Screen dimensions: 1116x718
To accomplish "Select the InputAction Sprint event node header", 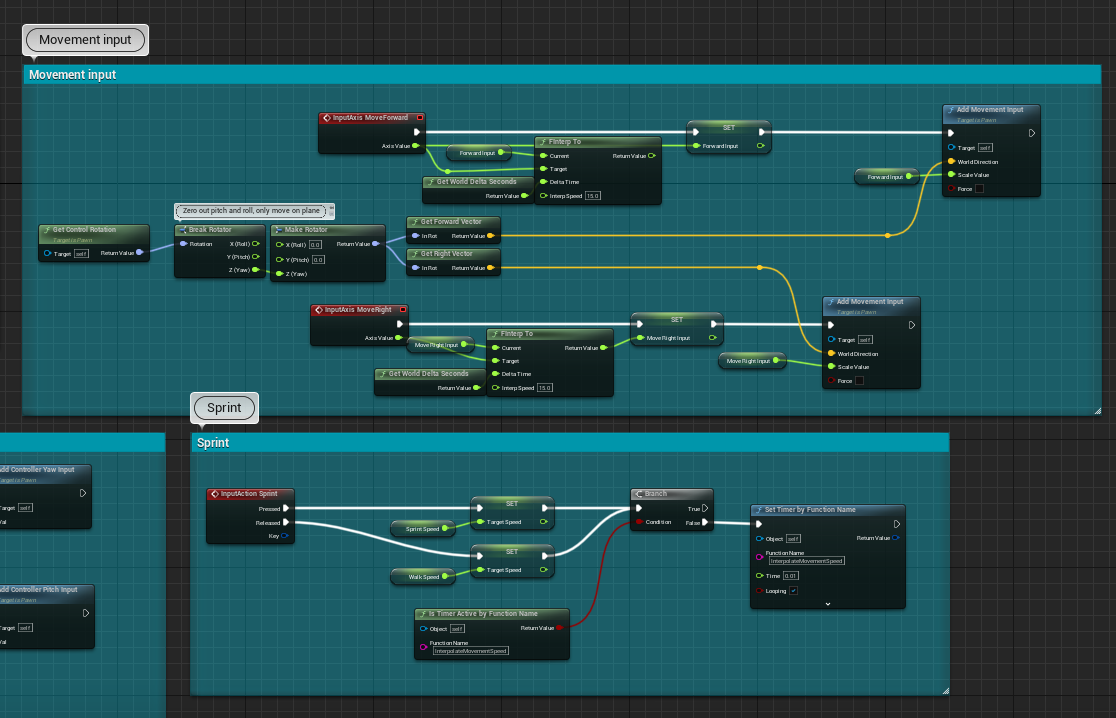I will click(x=250, y=494).
